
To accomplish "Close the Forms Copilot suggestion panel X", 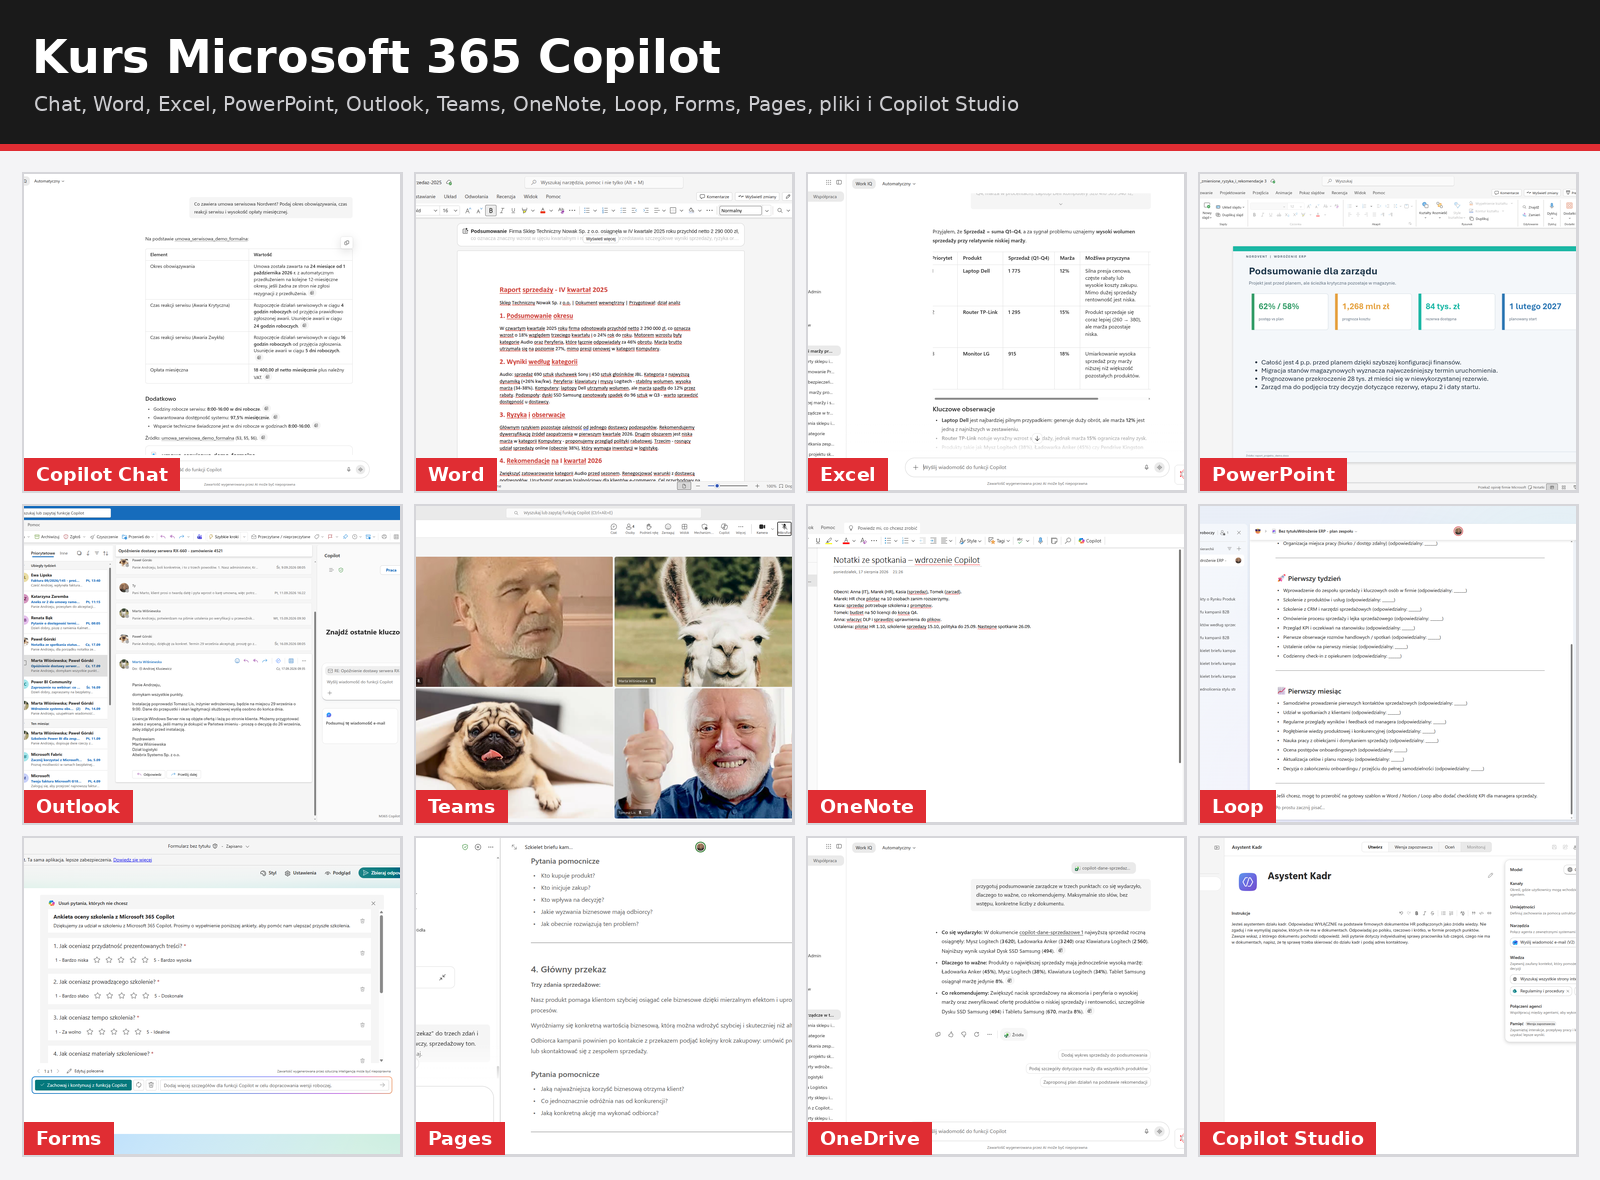I will pos(373,903).
